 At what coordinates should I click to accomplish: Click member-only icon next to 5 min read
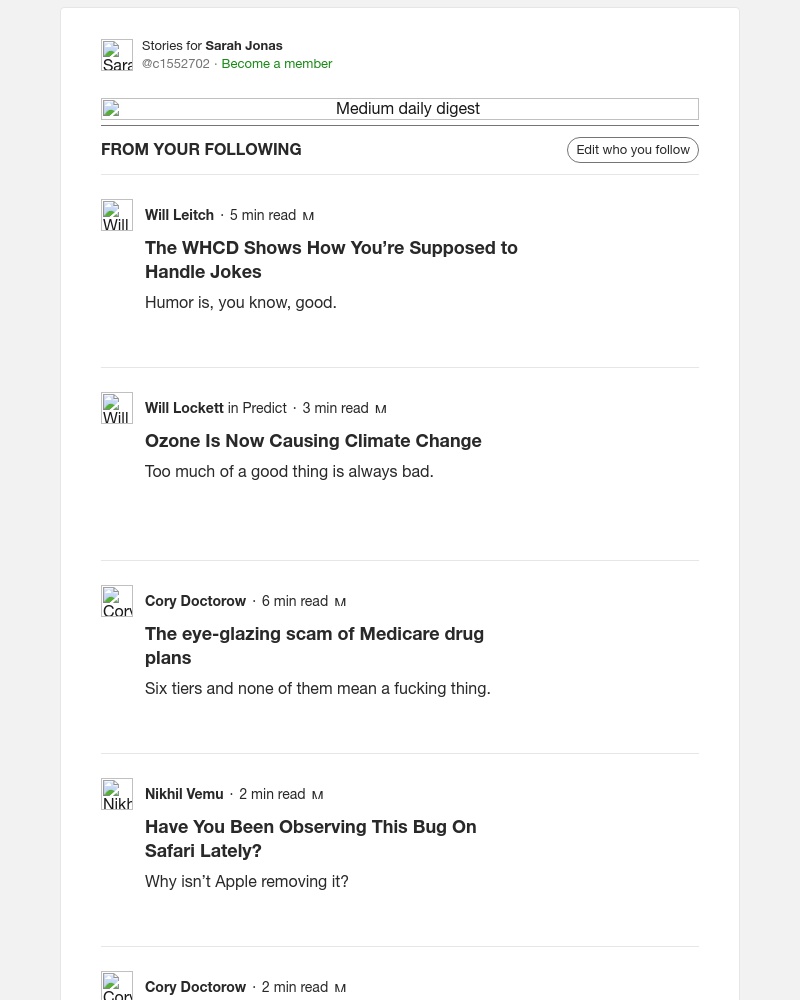click(308, 216)
